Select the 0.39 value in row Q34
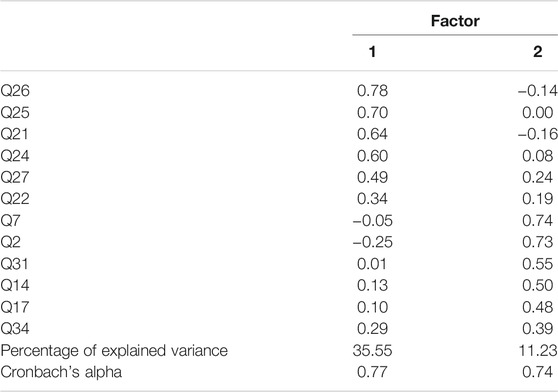 pos(538,329)
